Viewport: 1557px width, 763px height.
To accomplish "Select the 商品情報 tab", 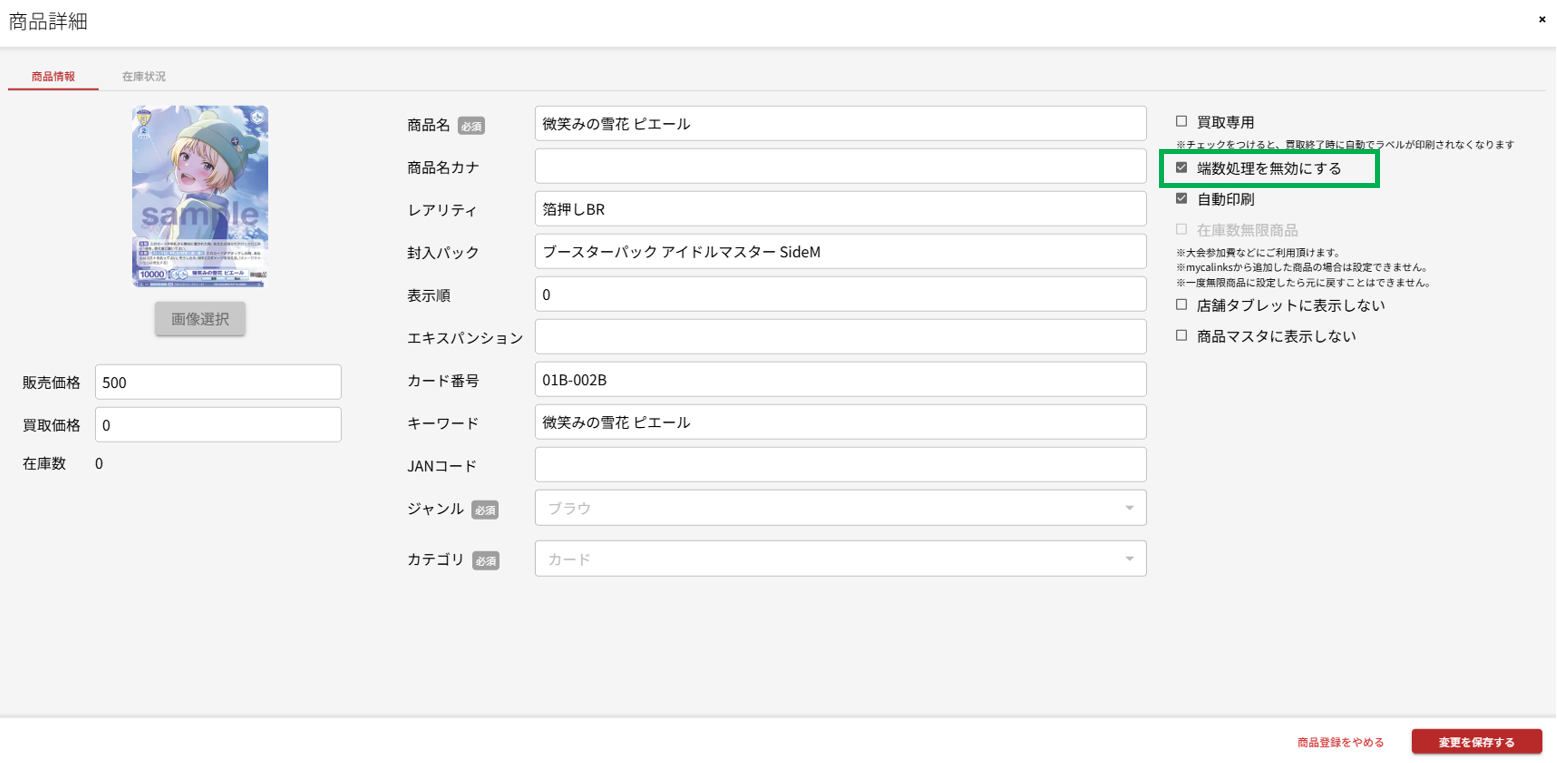I will pos(53,76).
